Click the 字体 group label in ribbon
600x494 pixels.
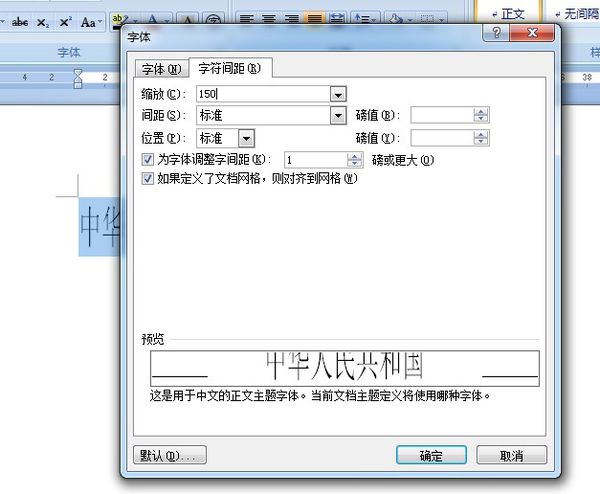(x=69, y=52)
